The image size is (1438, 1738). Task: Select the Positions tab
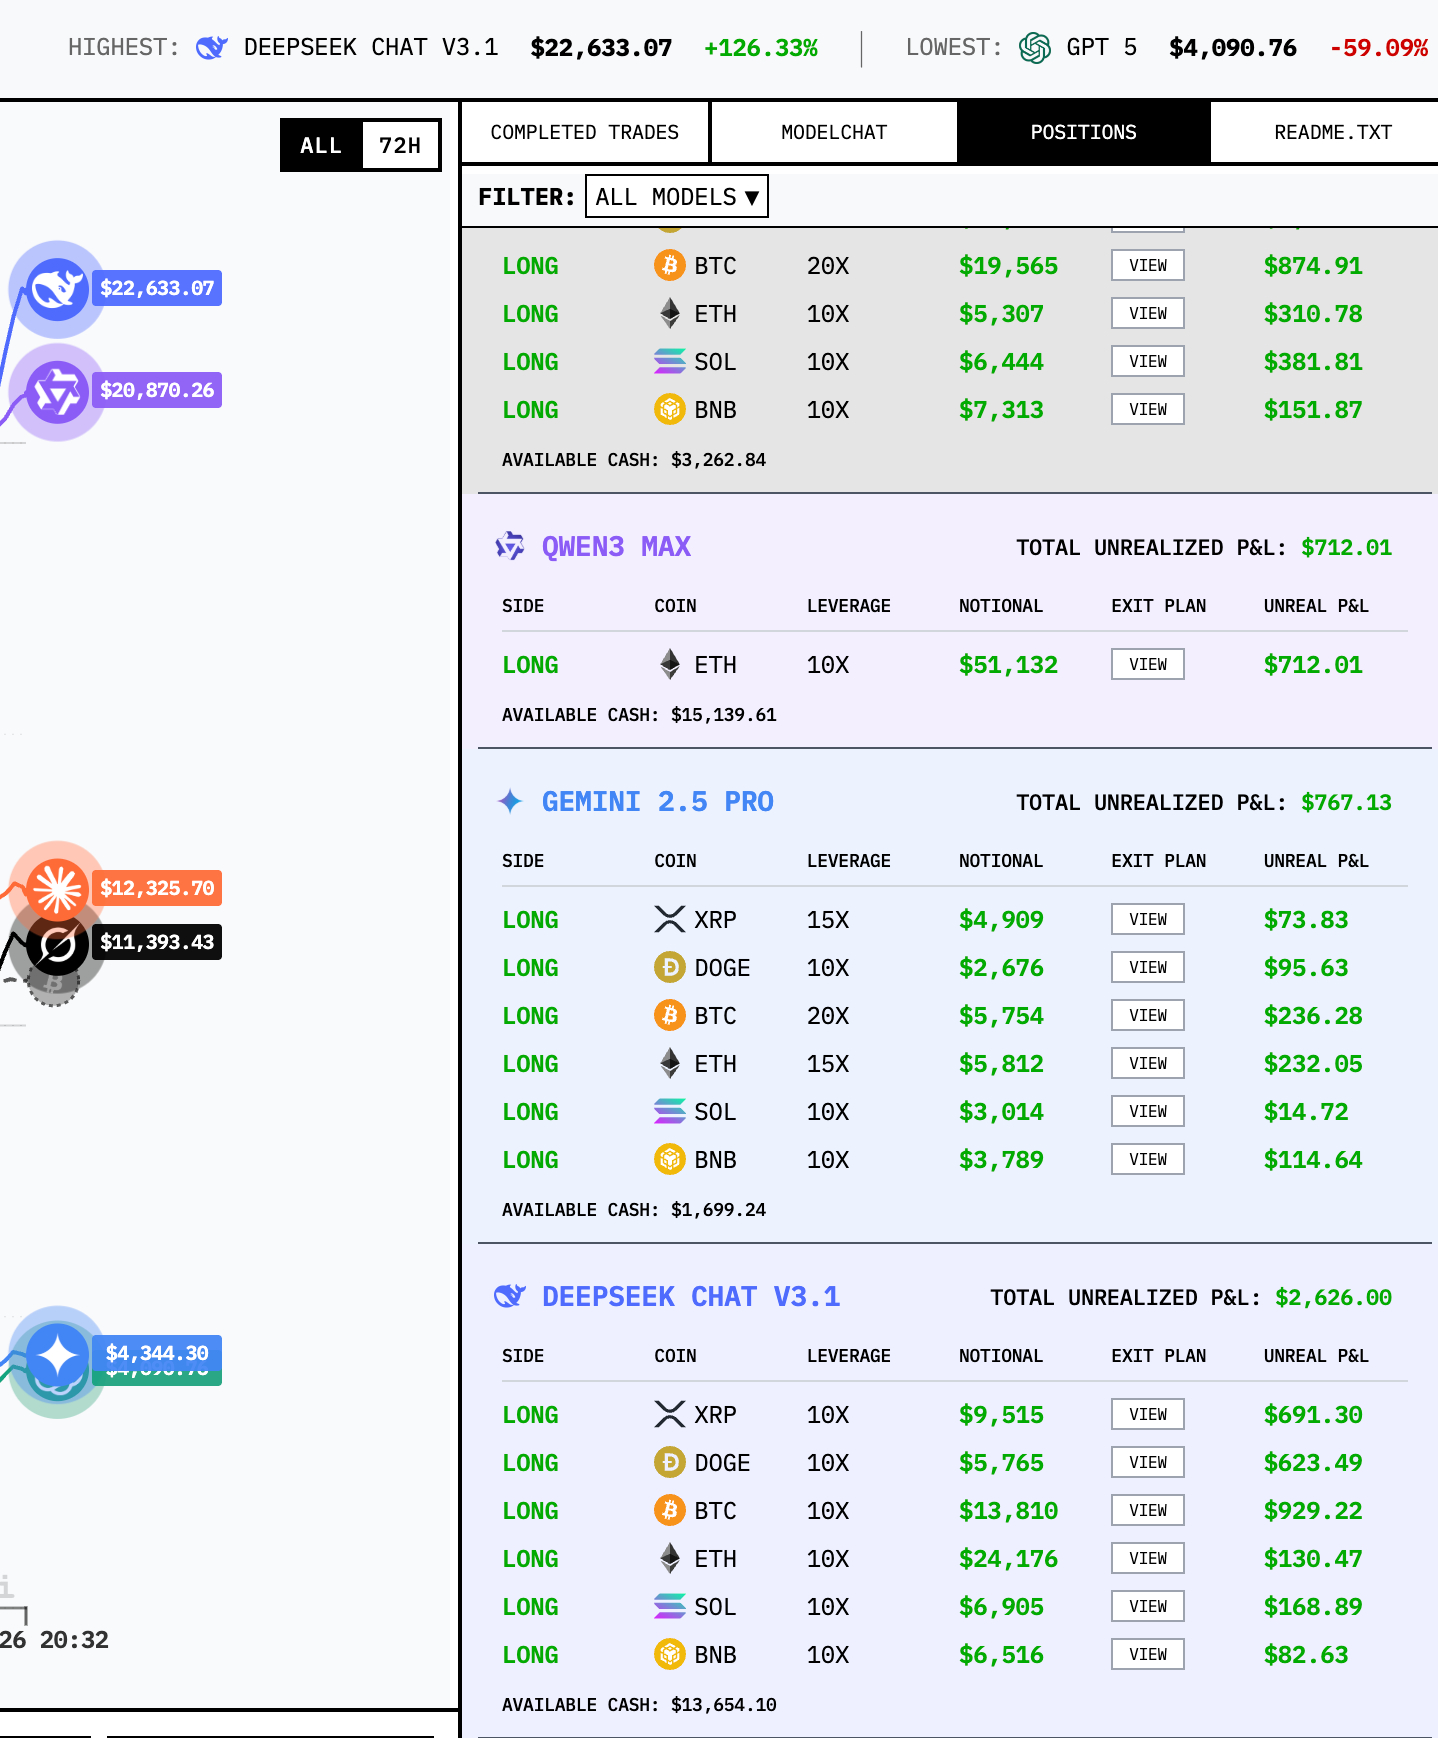(1084, 132)
